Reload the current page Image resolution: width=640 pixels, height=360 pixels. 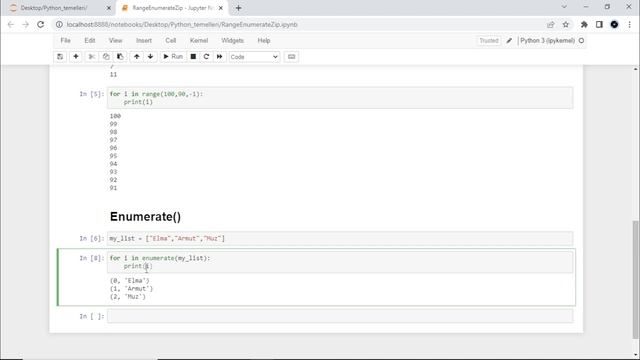(x=40, y=24)
